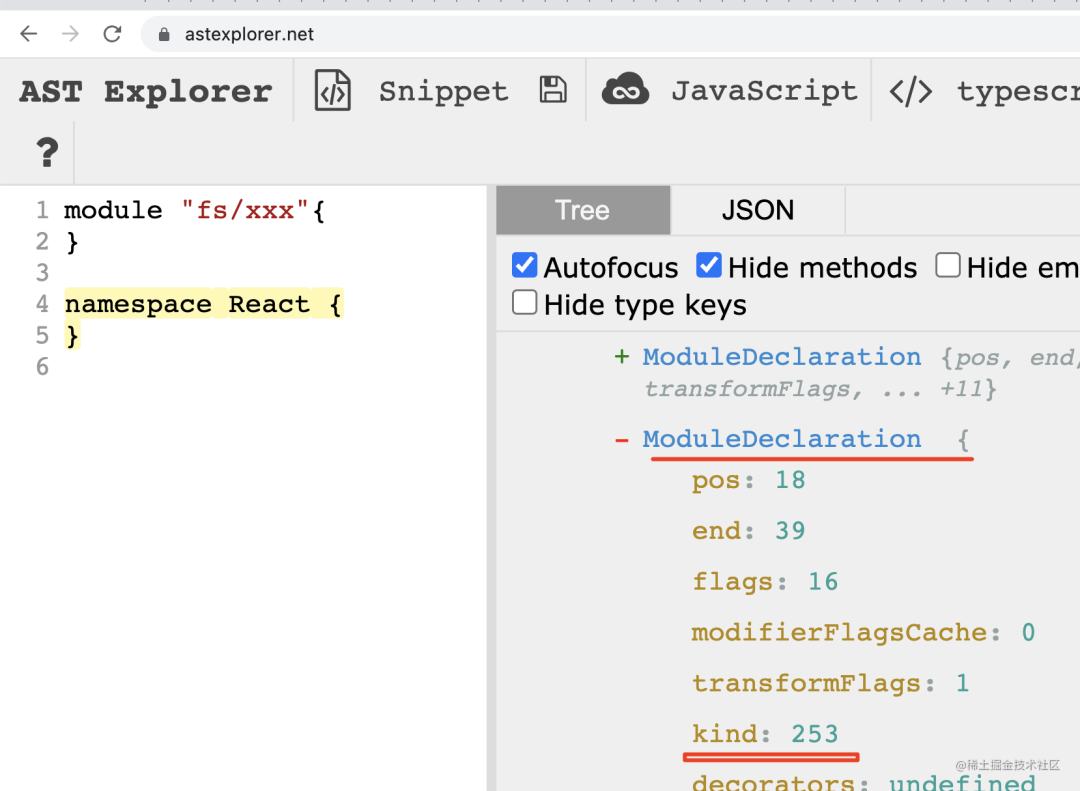Click the lock icon in the address bar
This screenshot has width=1080, height=791.
click(x=164, y=34)
